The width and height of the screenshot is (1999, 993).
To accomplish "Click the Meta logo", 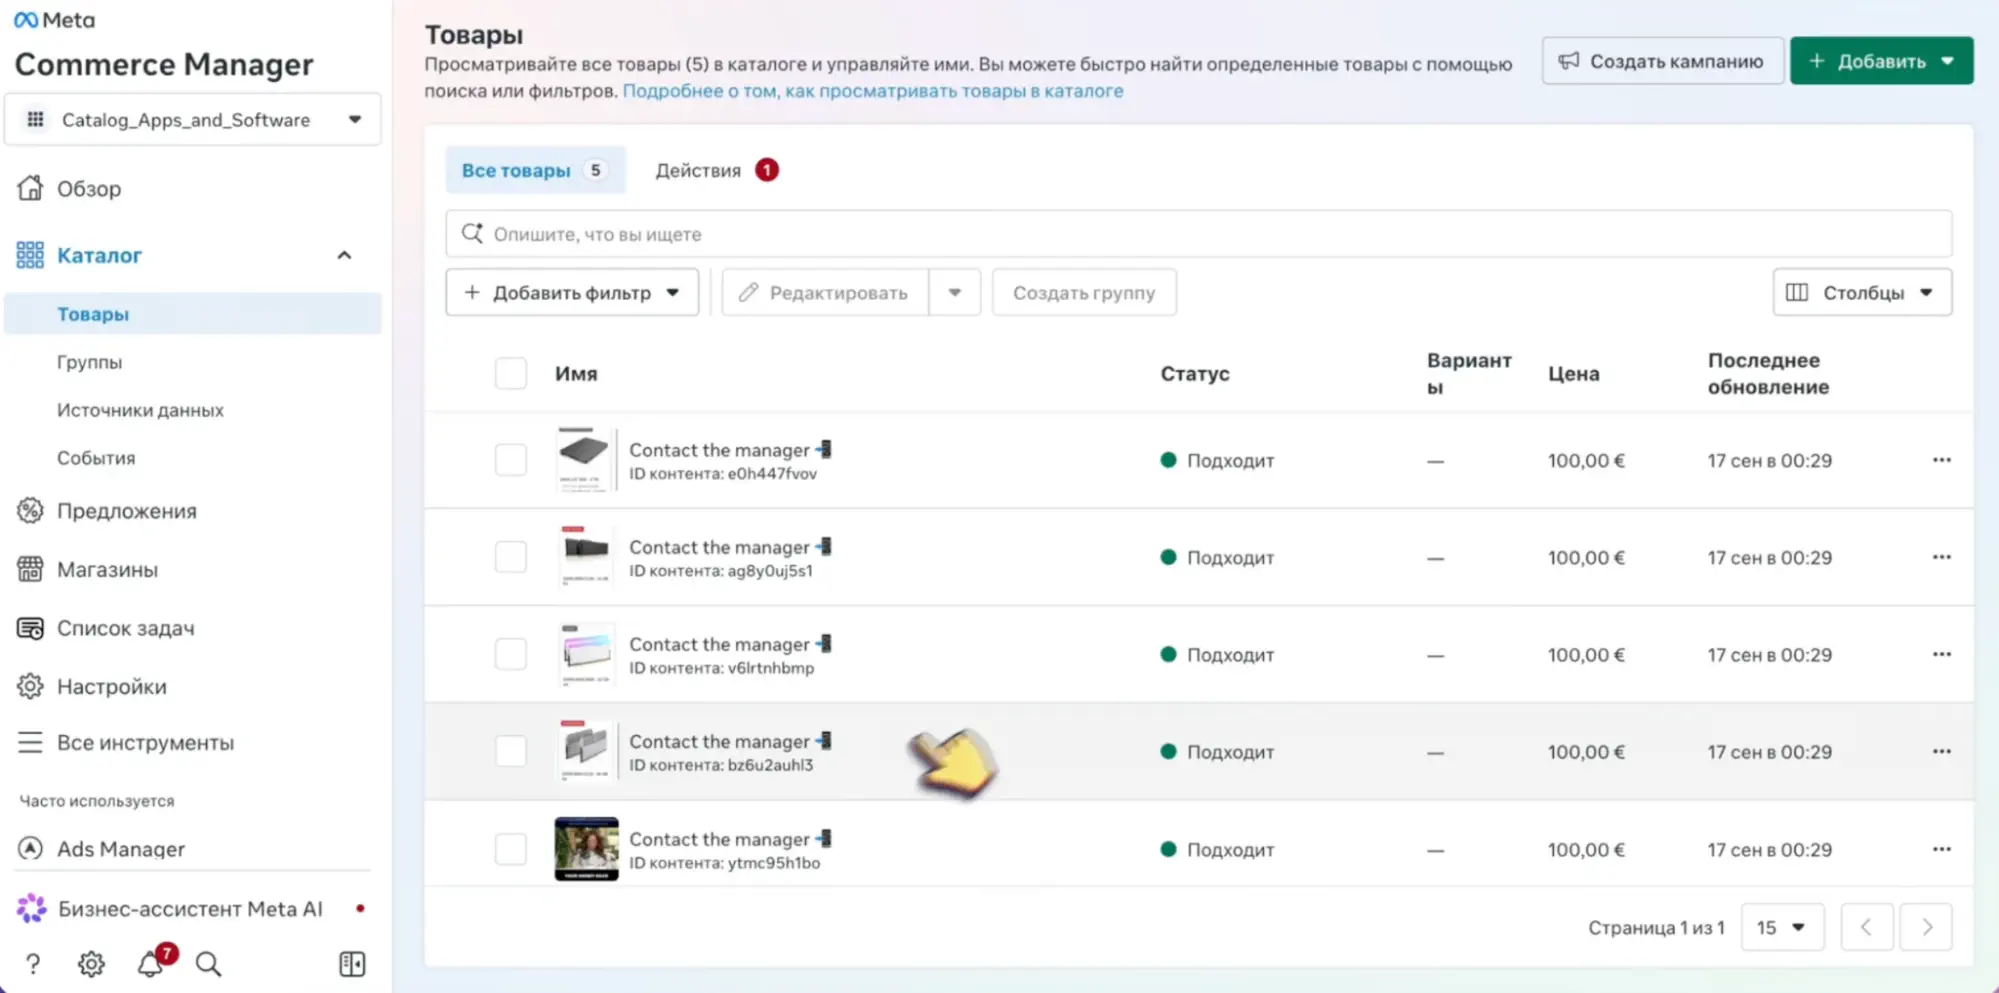I will [55, 20].
